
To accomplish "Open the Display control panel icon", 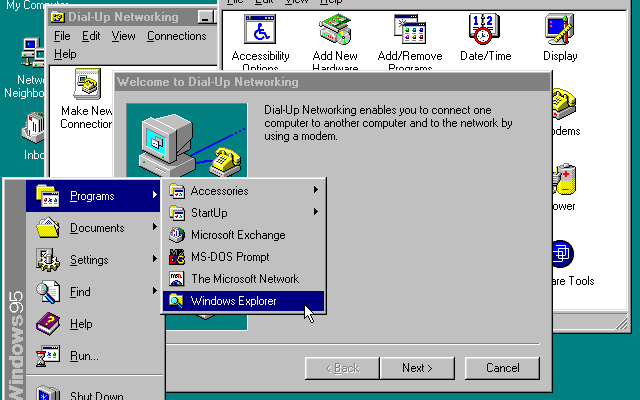I will tap(560, 32).
